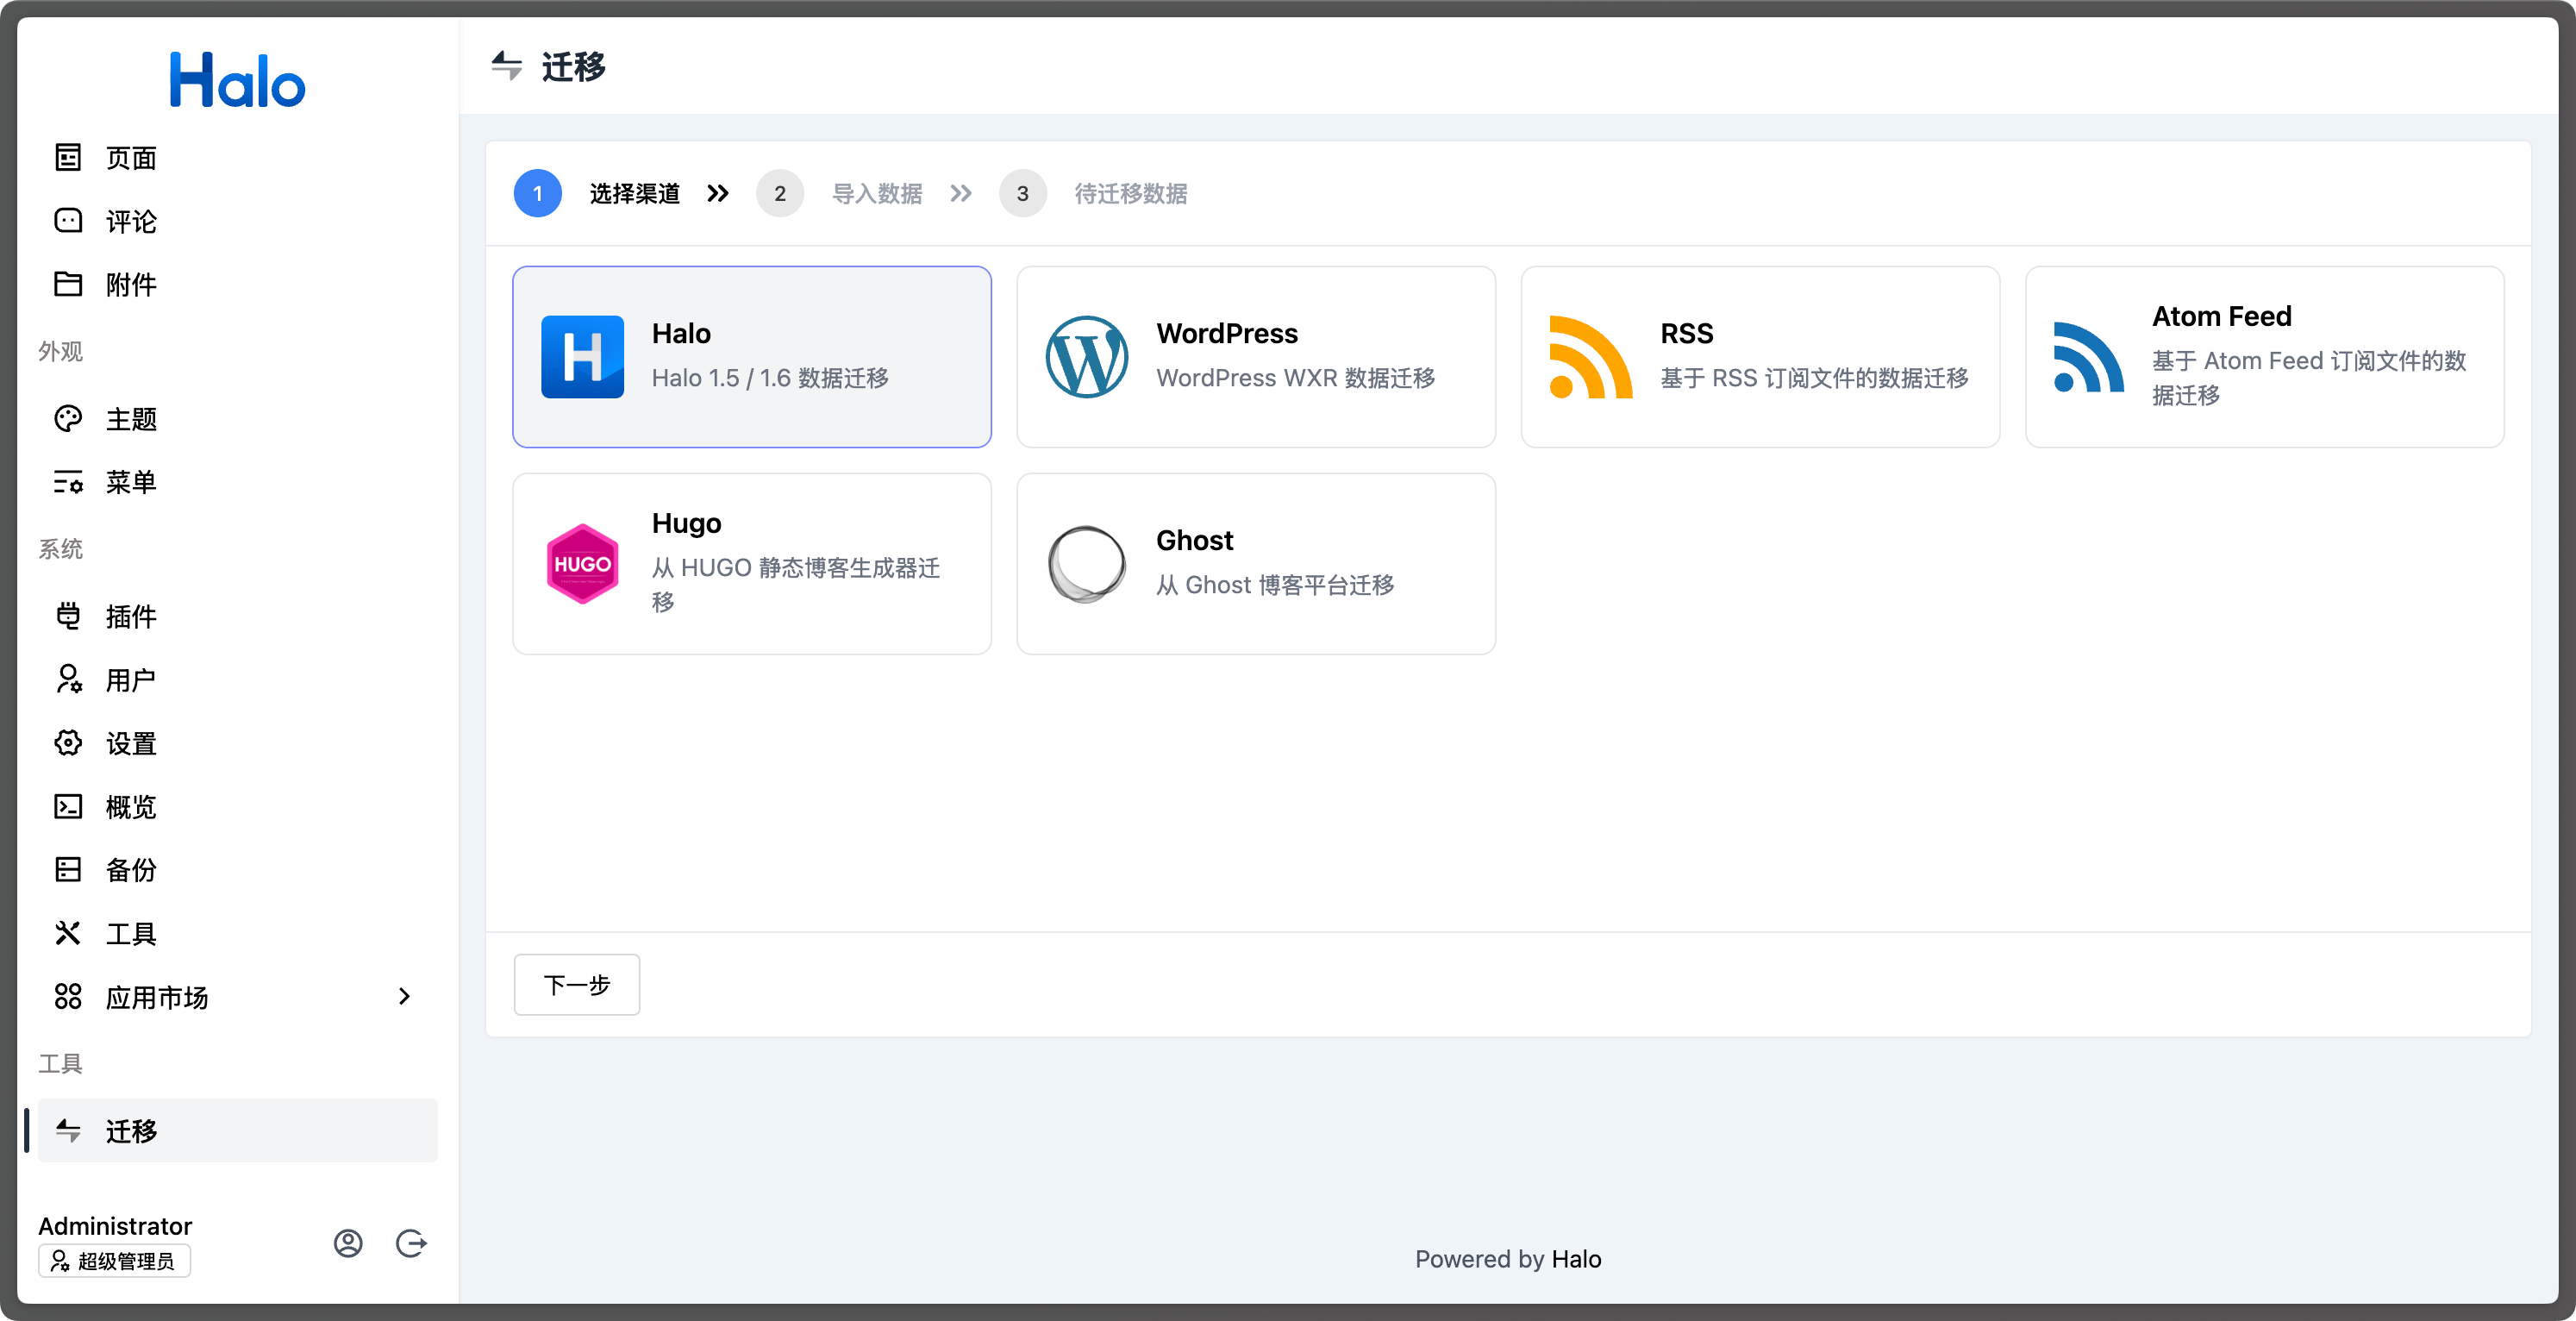Open the 用户 users icon

point(67,679)
